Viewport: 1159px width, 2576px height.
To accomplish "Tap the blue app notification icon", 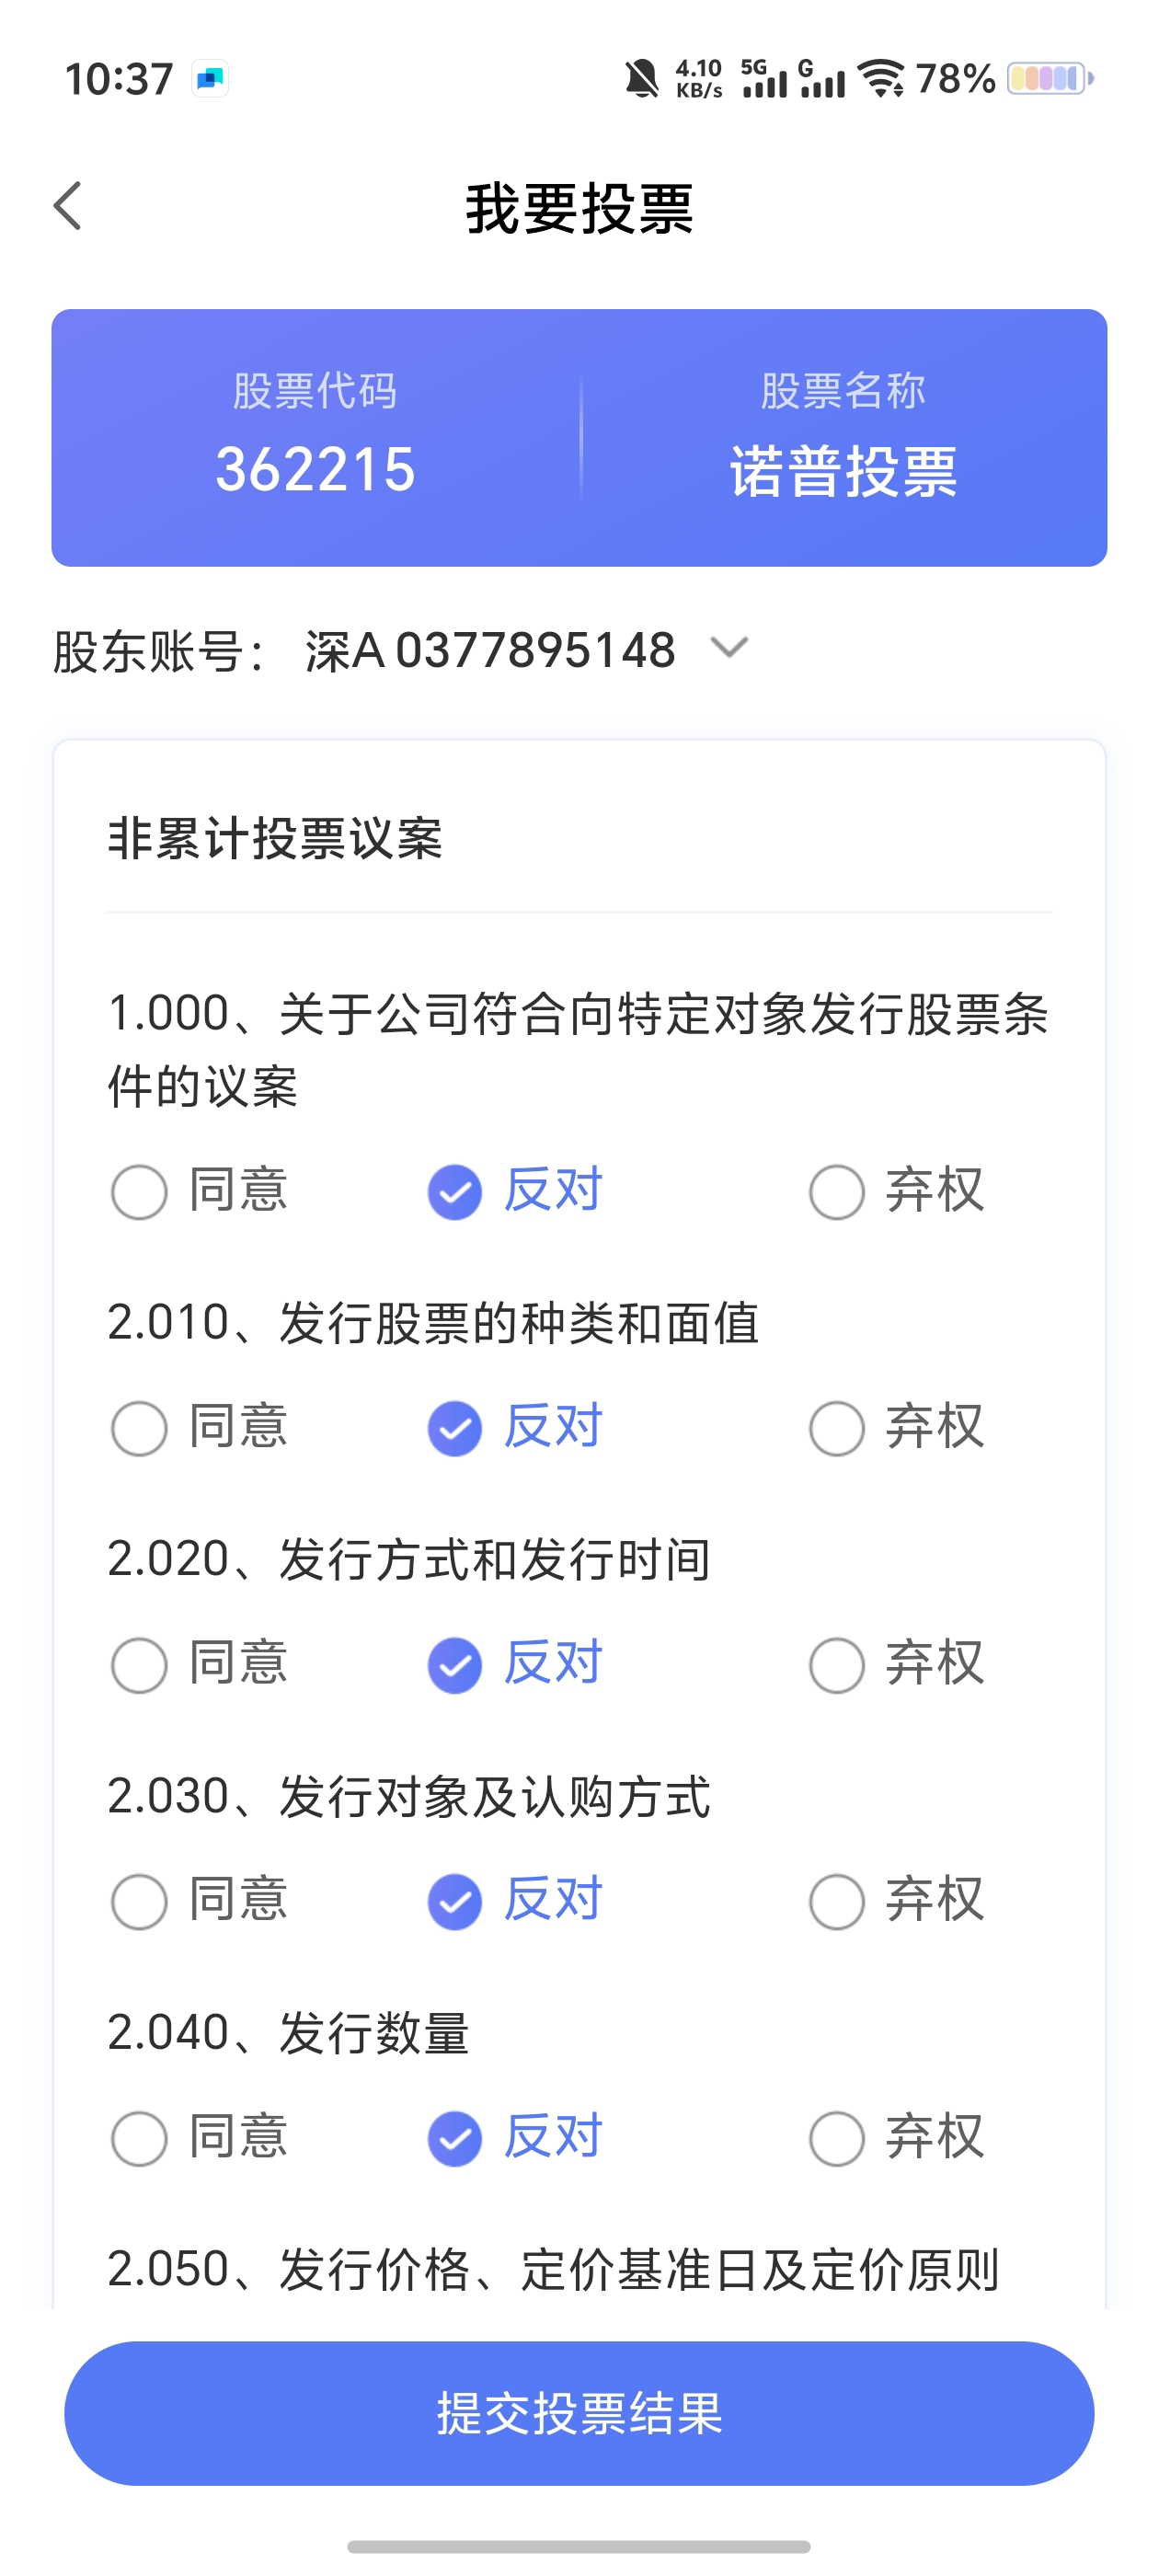I will [210, 78].
